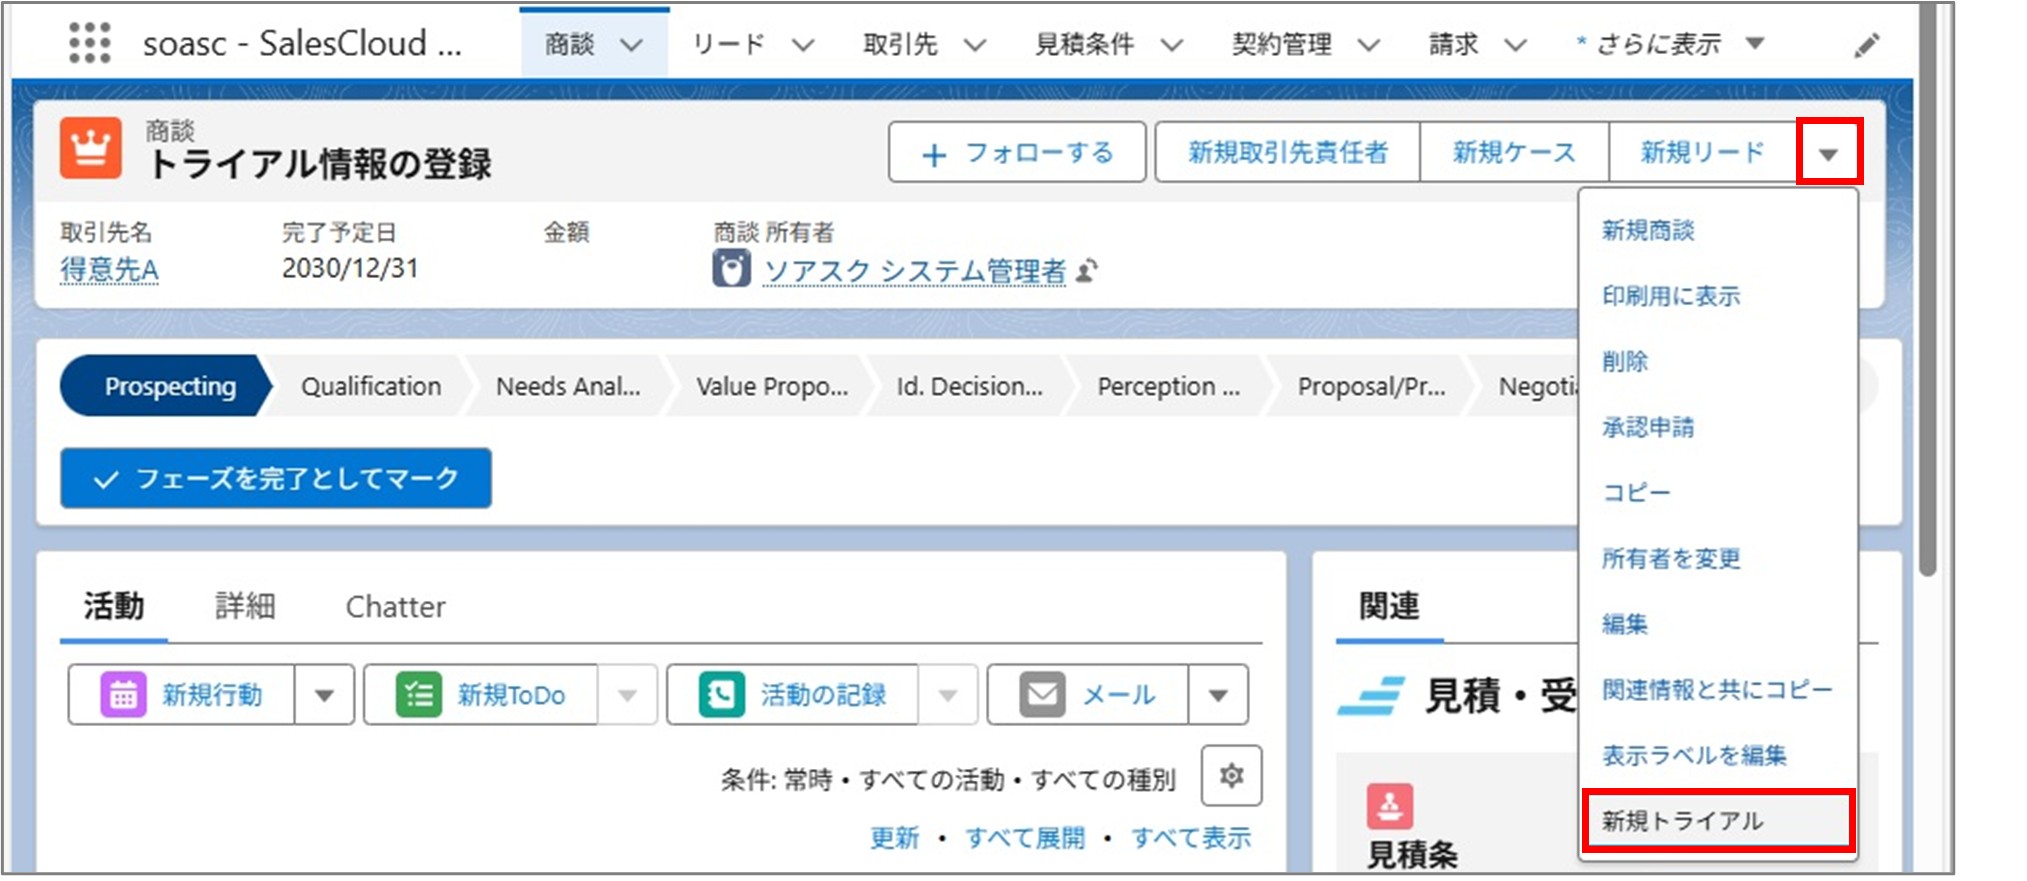Click the 見積・受注 blue stripes icon
This screenshot has height=881, width=2027.
(x=1370, y=695)
